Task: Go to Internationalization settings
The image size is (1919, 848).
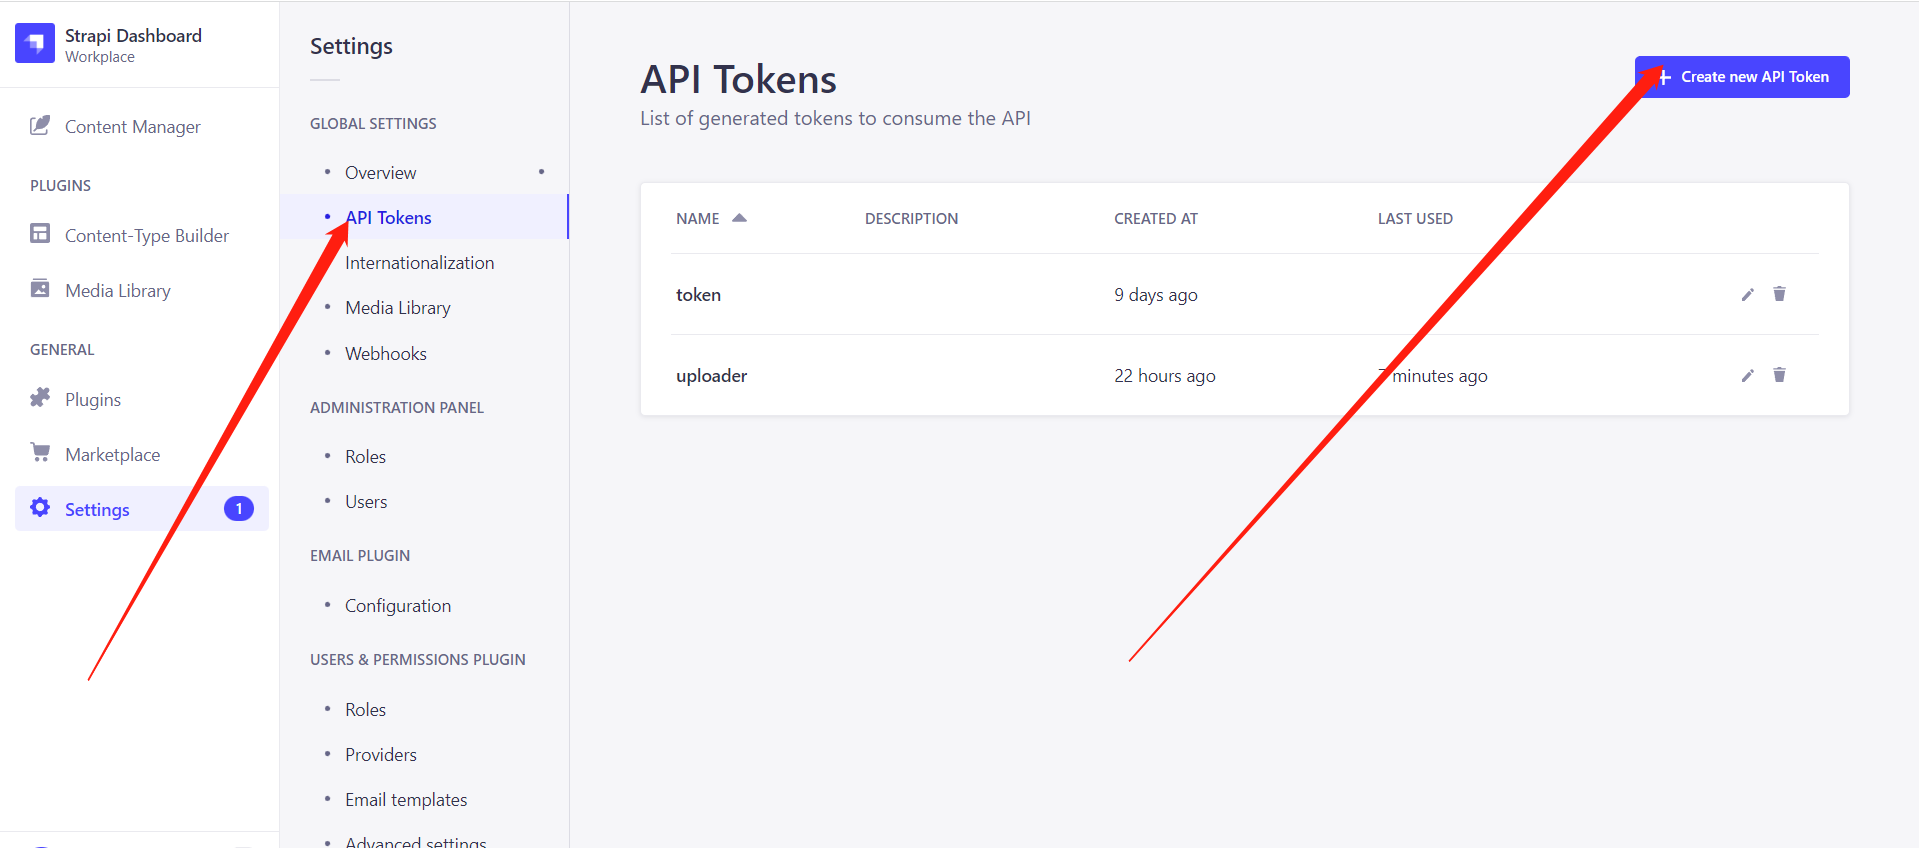Action: [x=419, y=262]
